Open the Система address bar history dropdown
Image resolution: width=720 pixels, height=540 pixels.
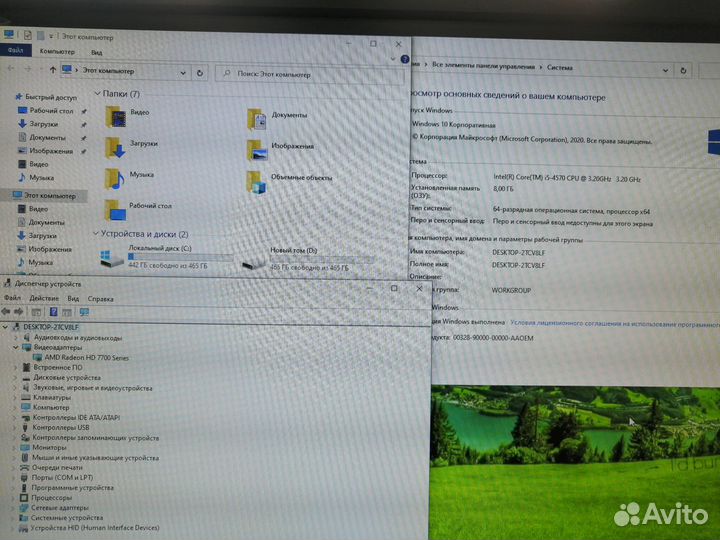665,70
